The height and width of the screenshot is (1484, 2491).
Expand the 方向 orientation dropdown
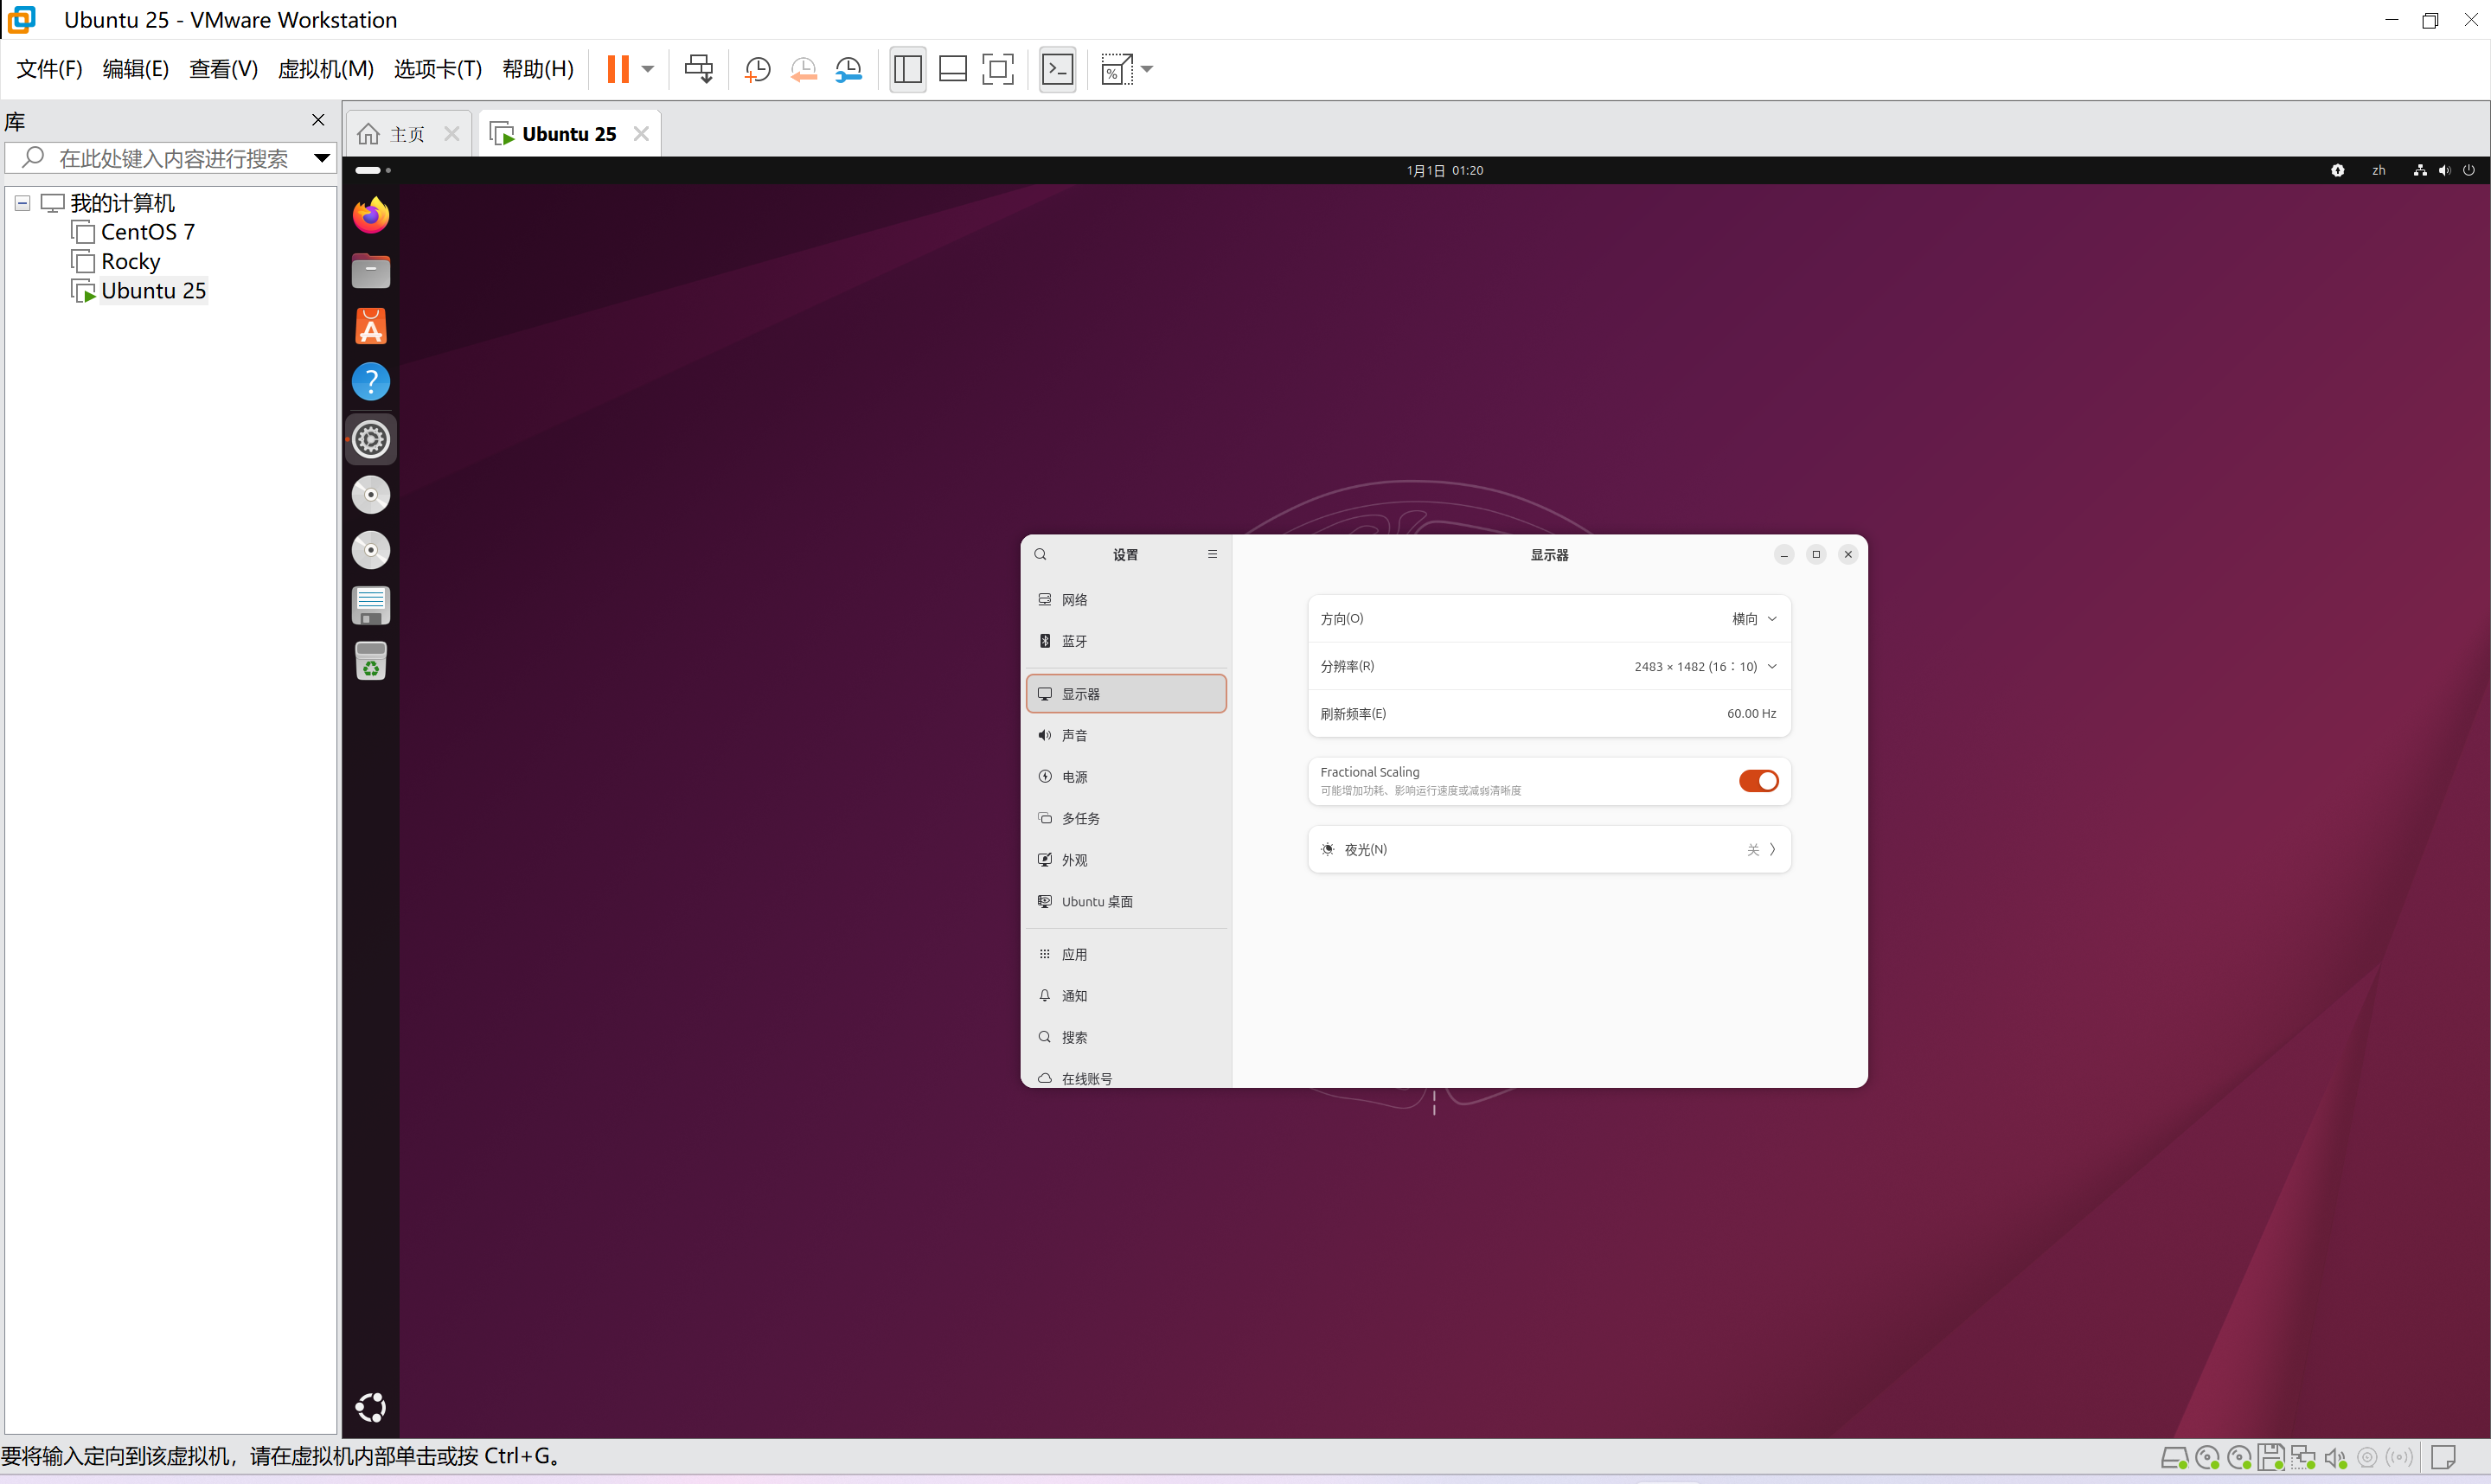(x=1753, y=619)
